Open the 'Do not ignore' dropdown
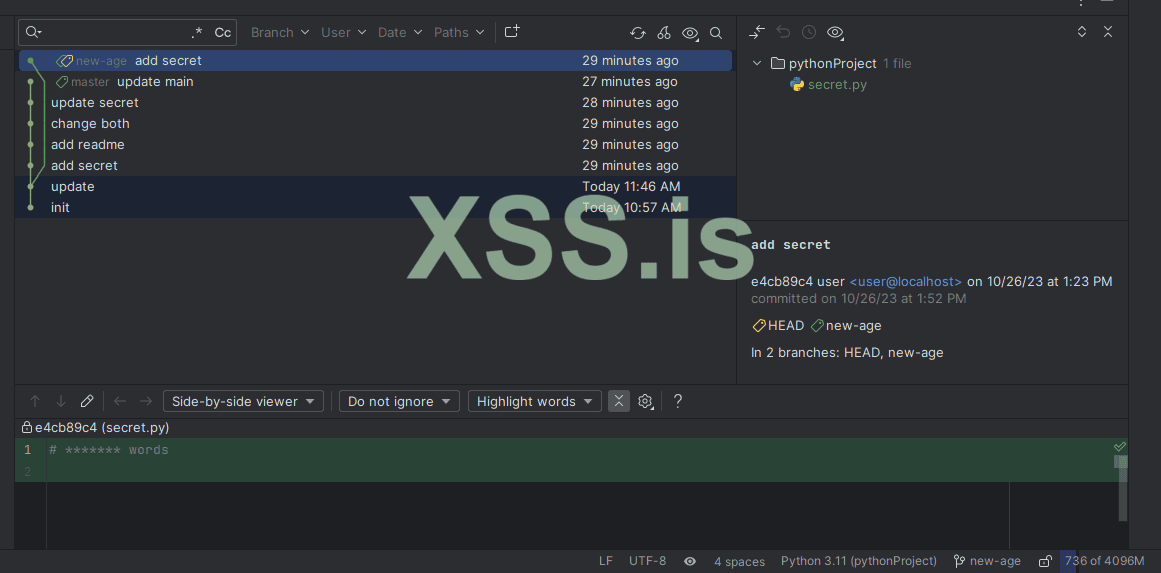Viewport: 1161px width, 573px height. (399, 401)
